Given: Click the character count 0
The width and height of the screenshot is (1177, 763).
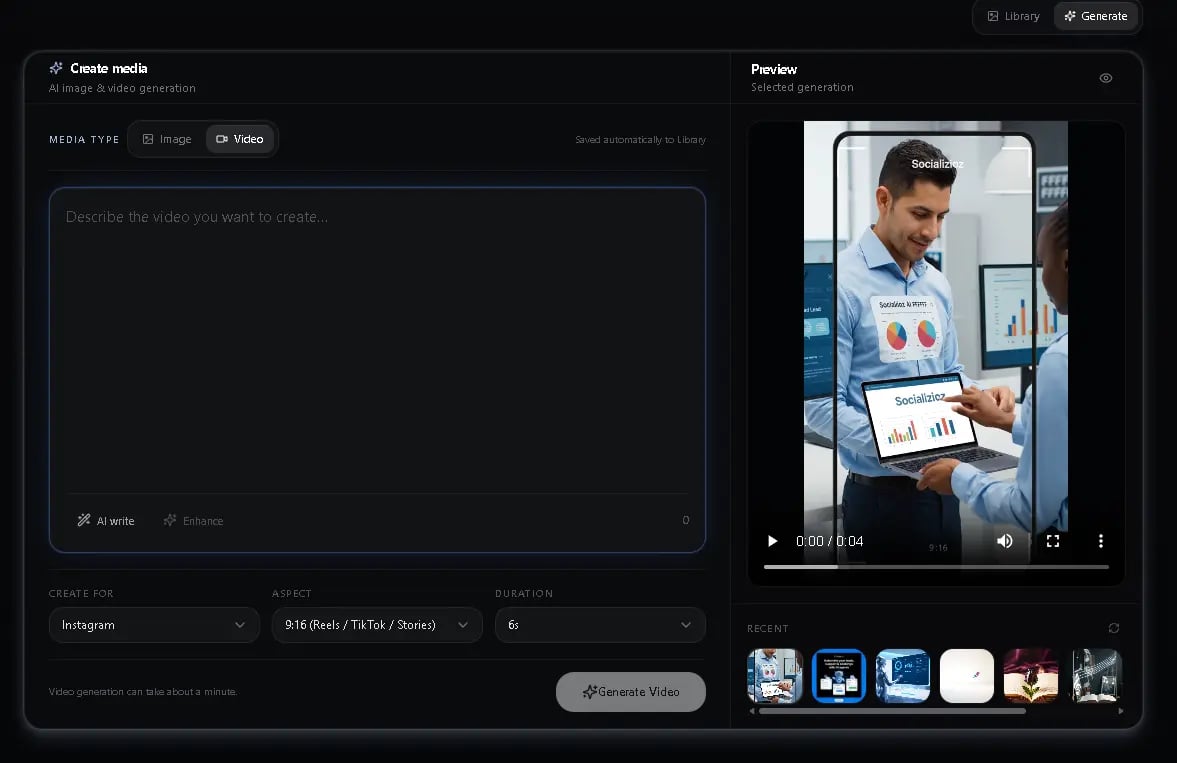Looking at the screenshot, I should pos(685,520).
